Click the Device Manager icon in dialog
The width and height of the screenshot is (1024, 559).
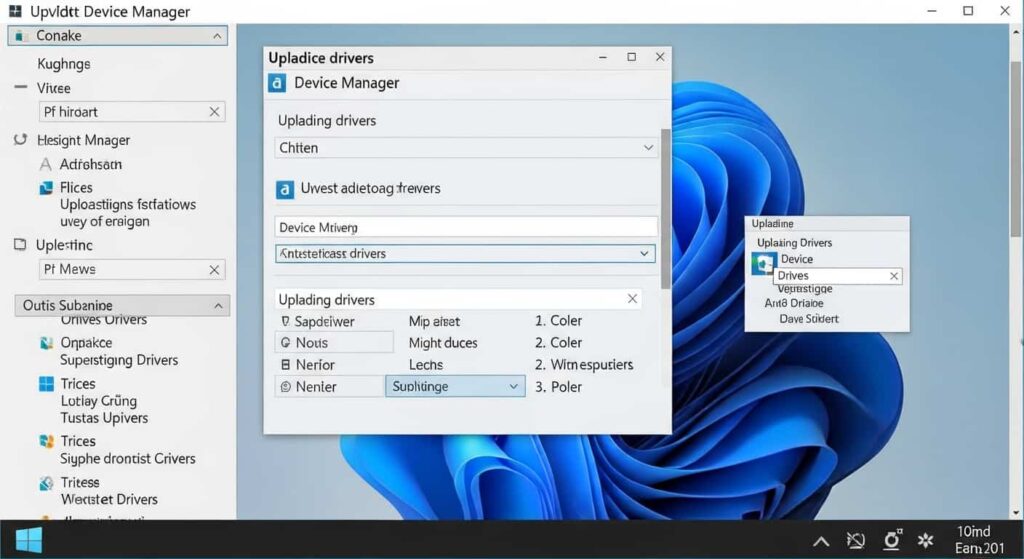pyautogui.click(x=277, y=83)
